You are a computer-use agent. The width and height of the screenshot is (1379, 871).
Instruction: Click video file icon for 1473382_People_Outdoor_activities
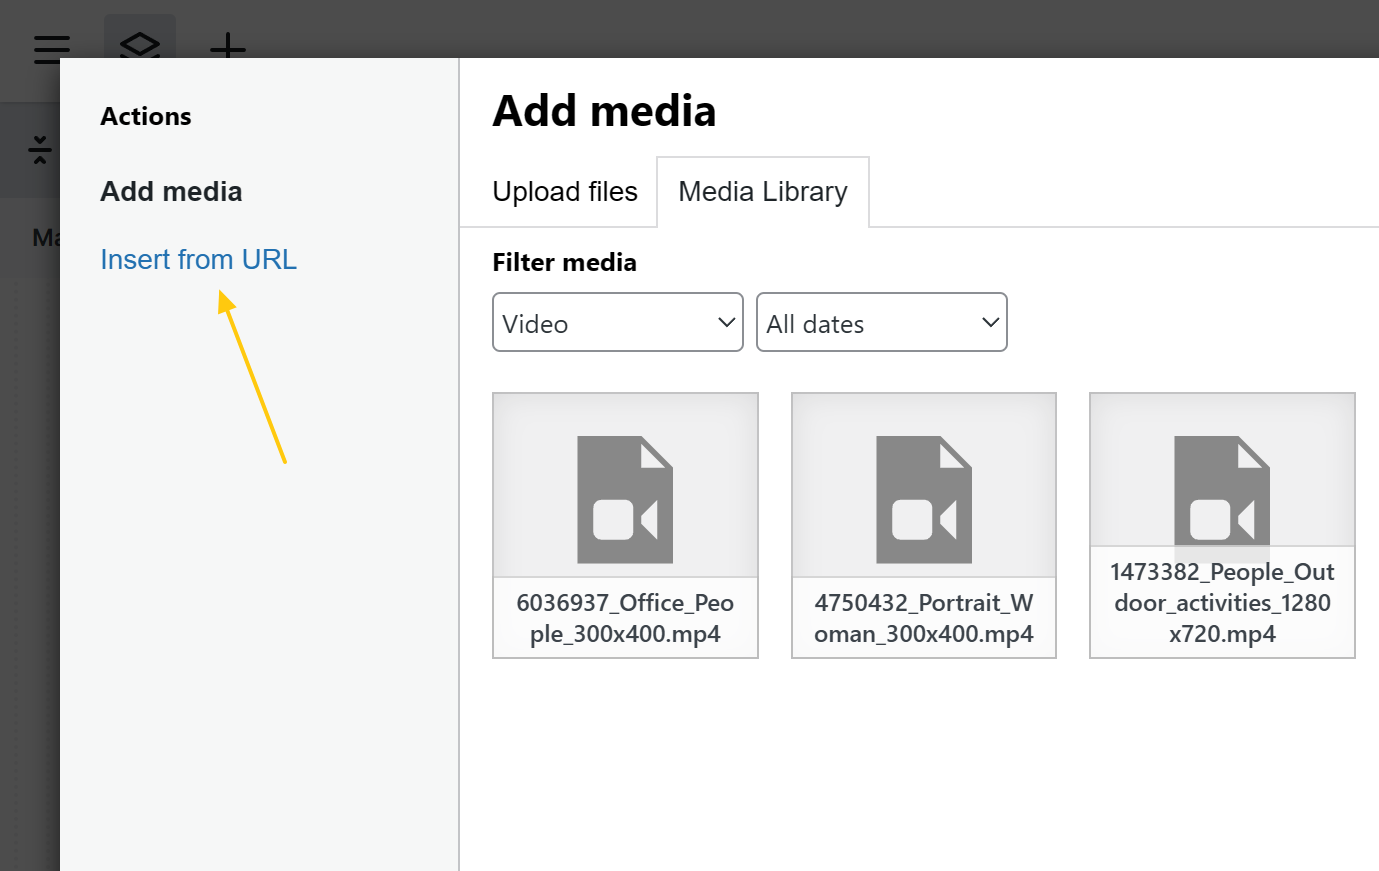click(x=1221, y=490)
